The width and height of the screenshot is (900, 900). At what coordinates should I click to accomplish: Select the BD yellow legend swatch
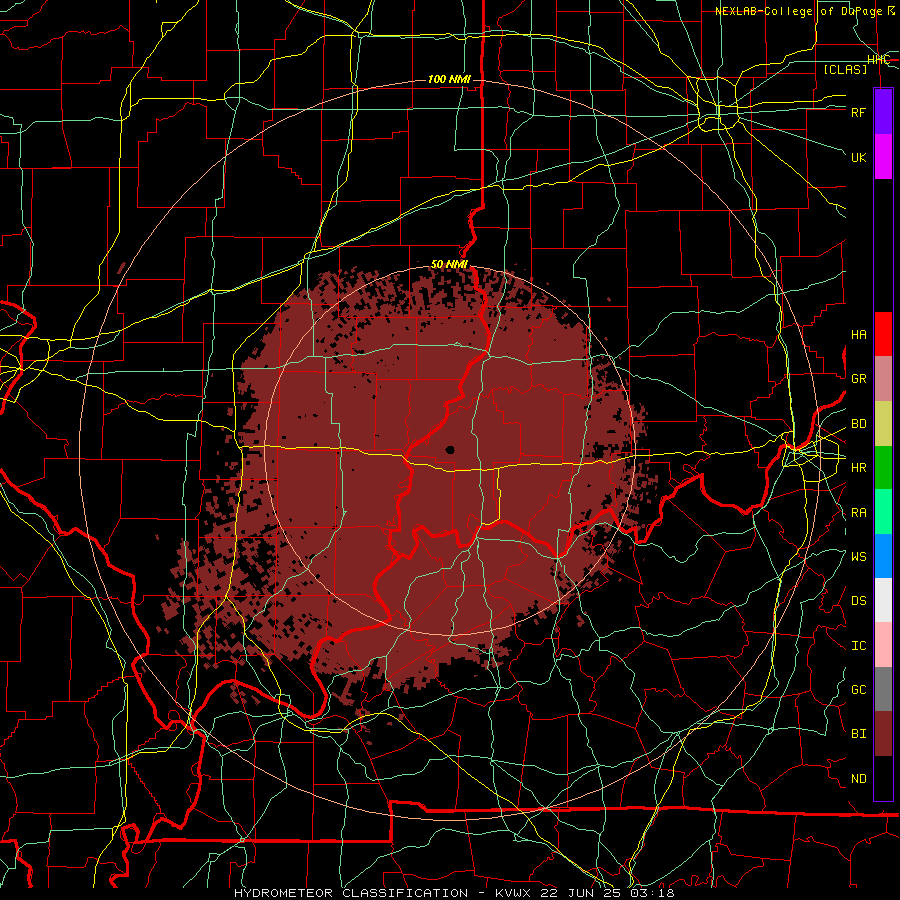pyautogui.click(x=883, y=424)
